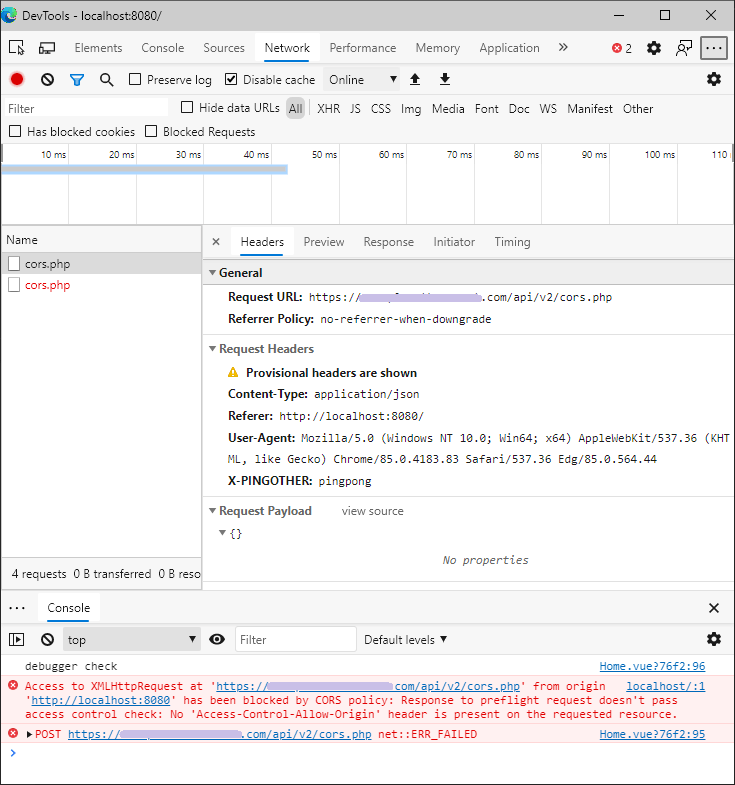Image resolution: width=735 pixels, height=785 pixels.
Task: Clear the network log icon
Action: 48,79
